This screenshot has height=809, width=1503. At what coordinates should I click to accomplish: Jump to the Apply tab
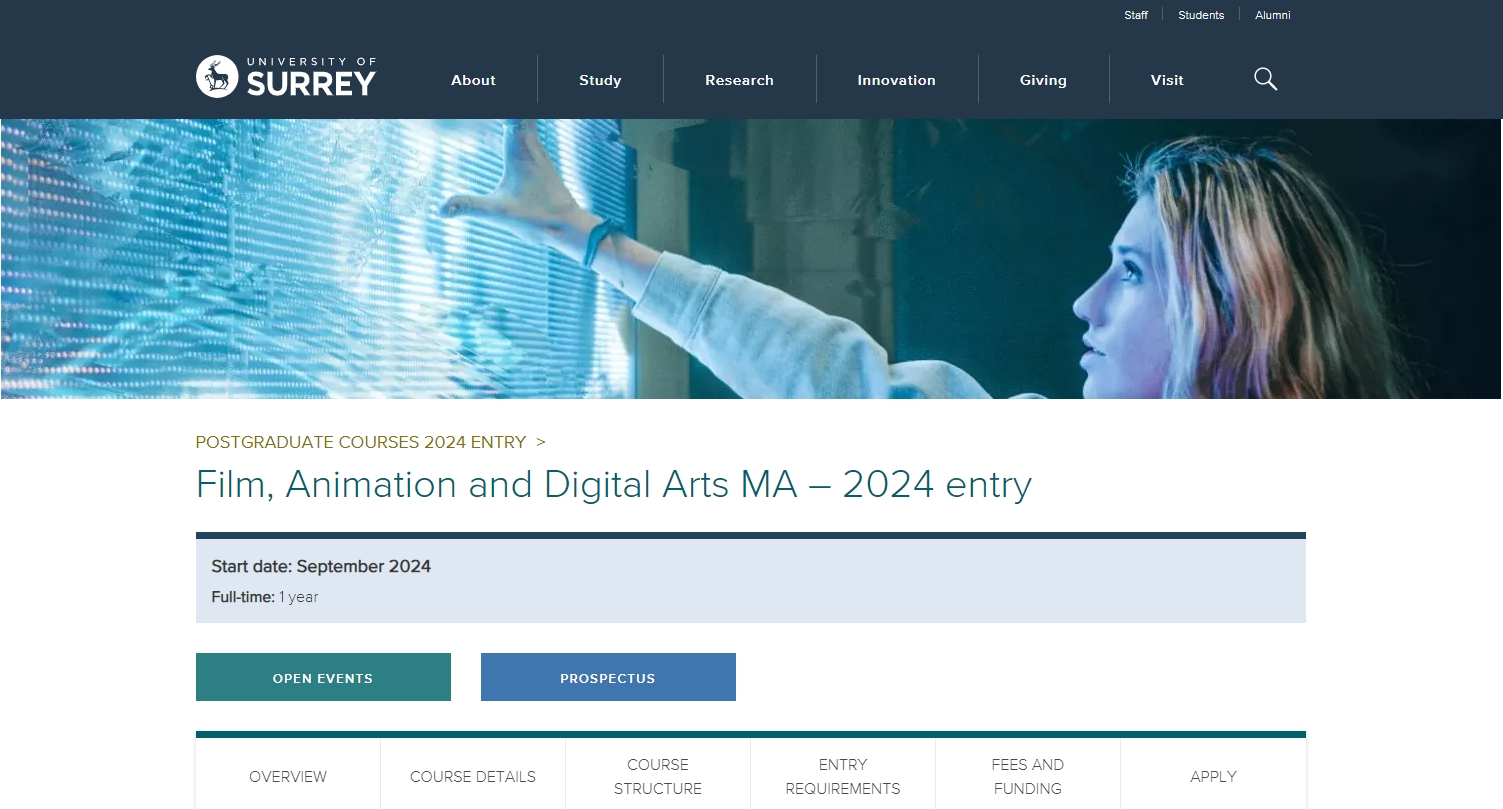1213,776
